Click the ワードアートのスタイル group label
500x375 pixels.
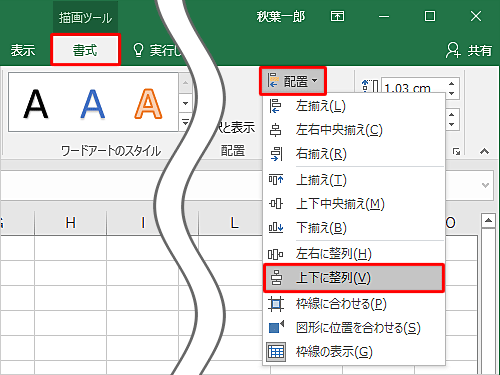[111, 151]
